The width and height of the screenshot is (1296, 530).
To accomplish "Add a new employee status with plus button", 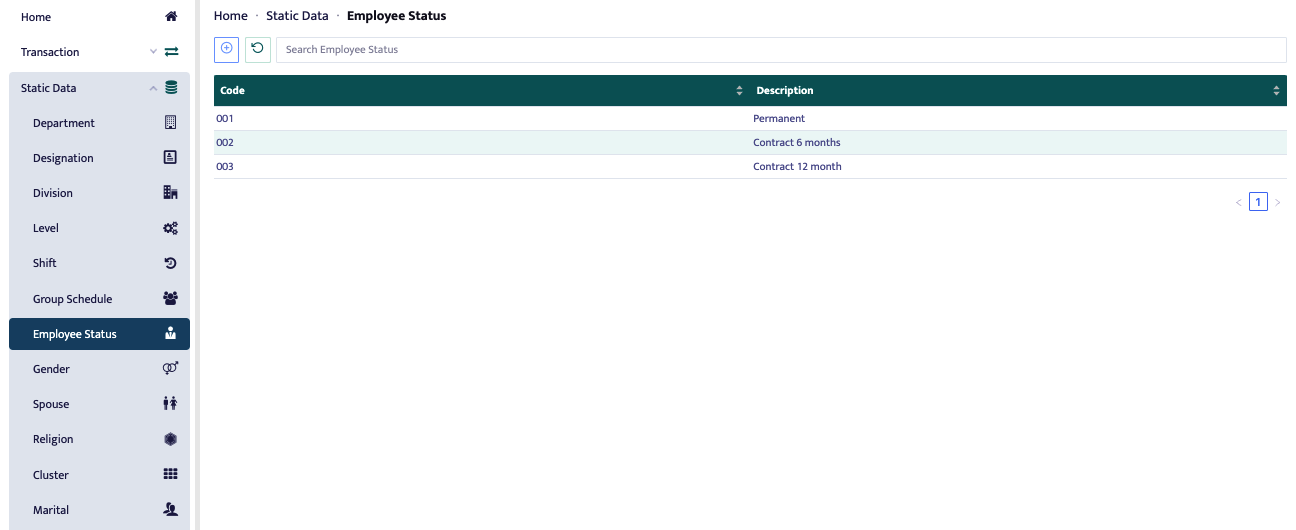I will pos(226,49).
